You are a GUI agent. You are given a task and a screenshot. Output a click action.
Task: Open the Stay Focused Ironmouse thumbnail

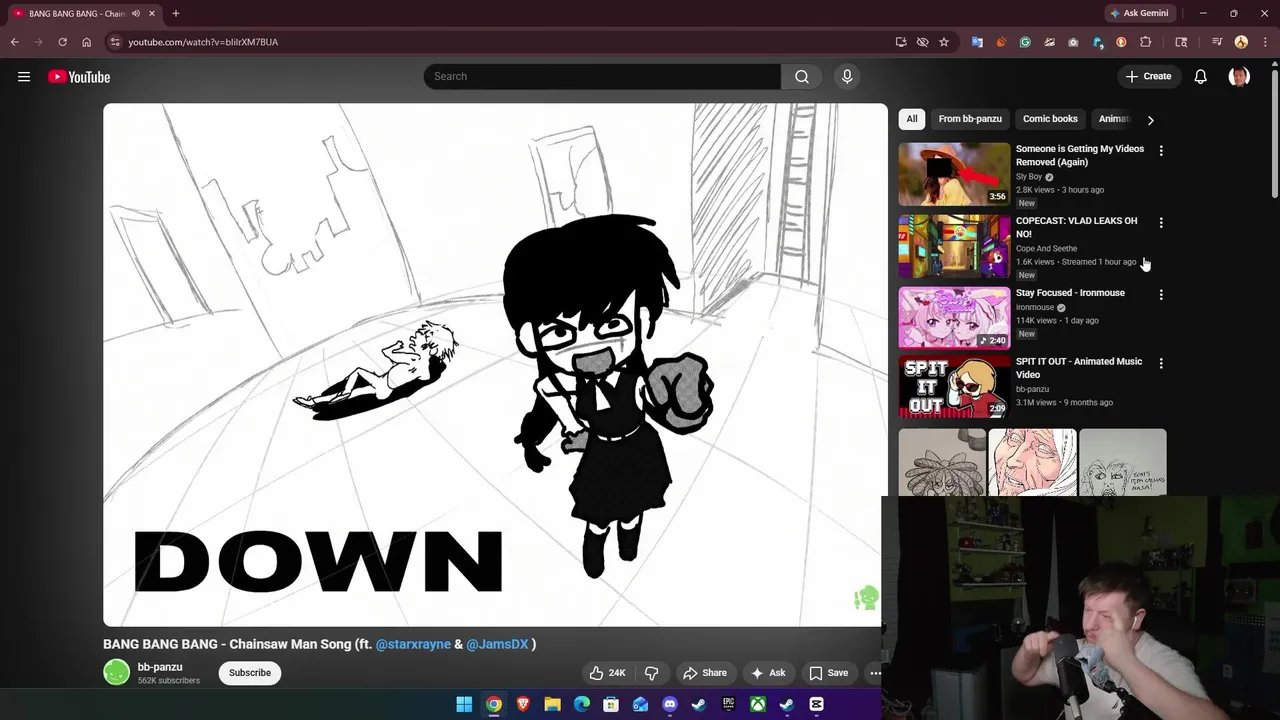click(954, 318)
